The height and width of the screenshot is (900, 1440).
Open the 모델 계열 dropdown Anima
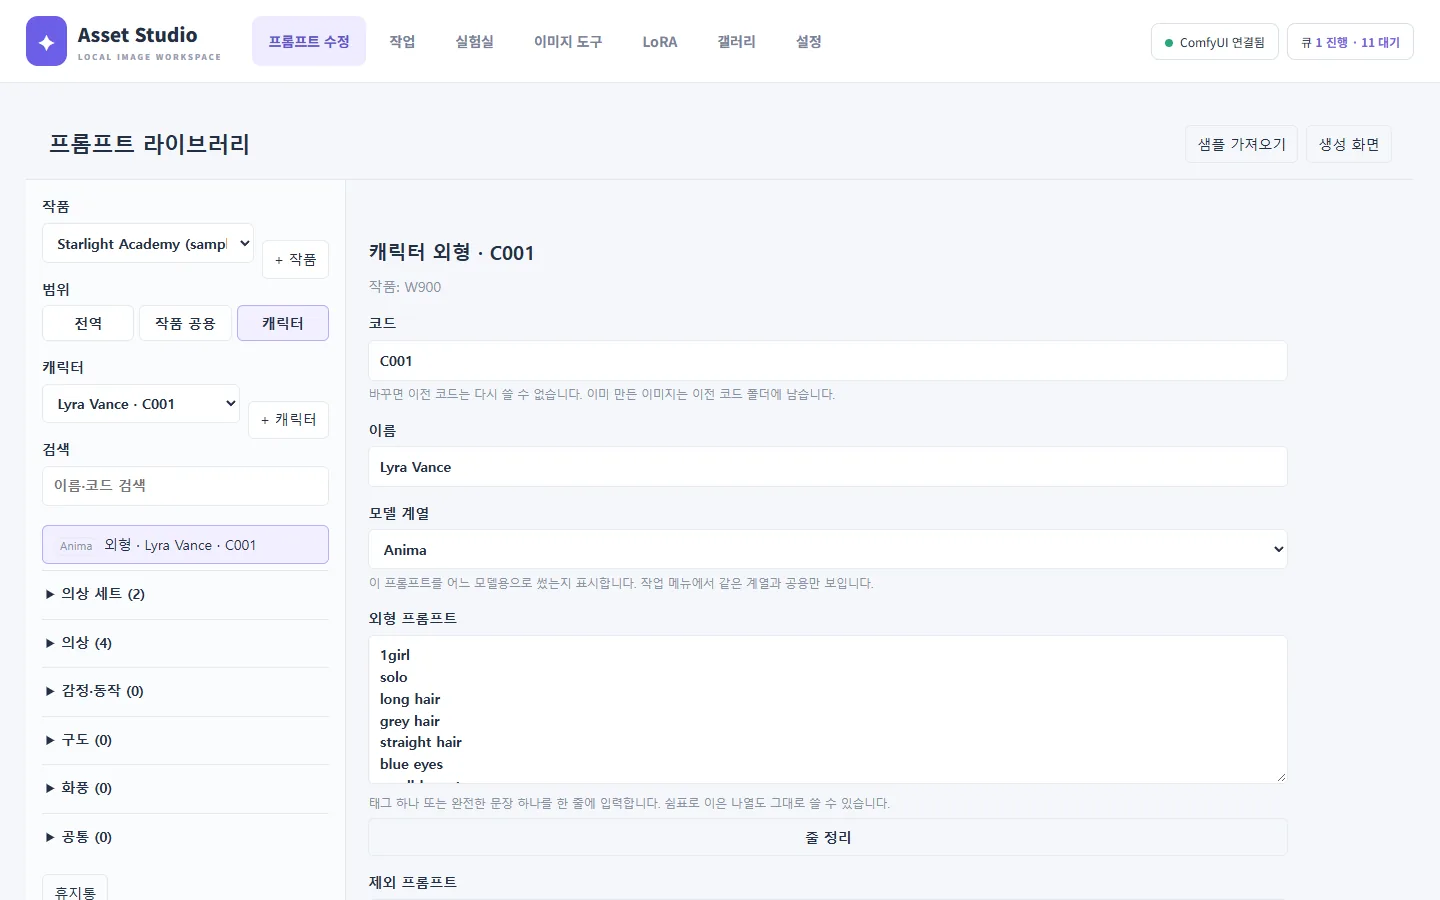[x=828, y=549]
